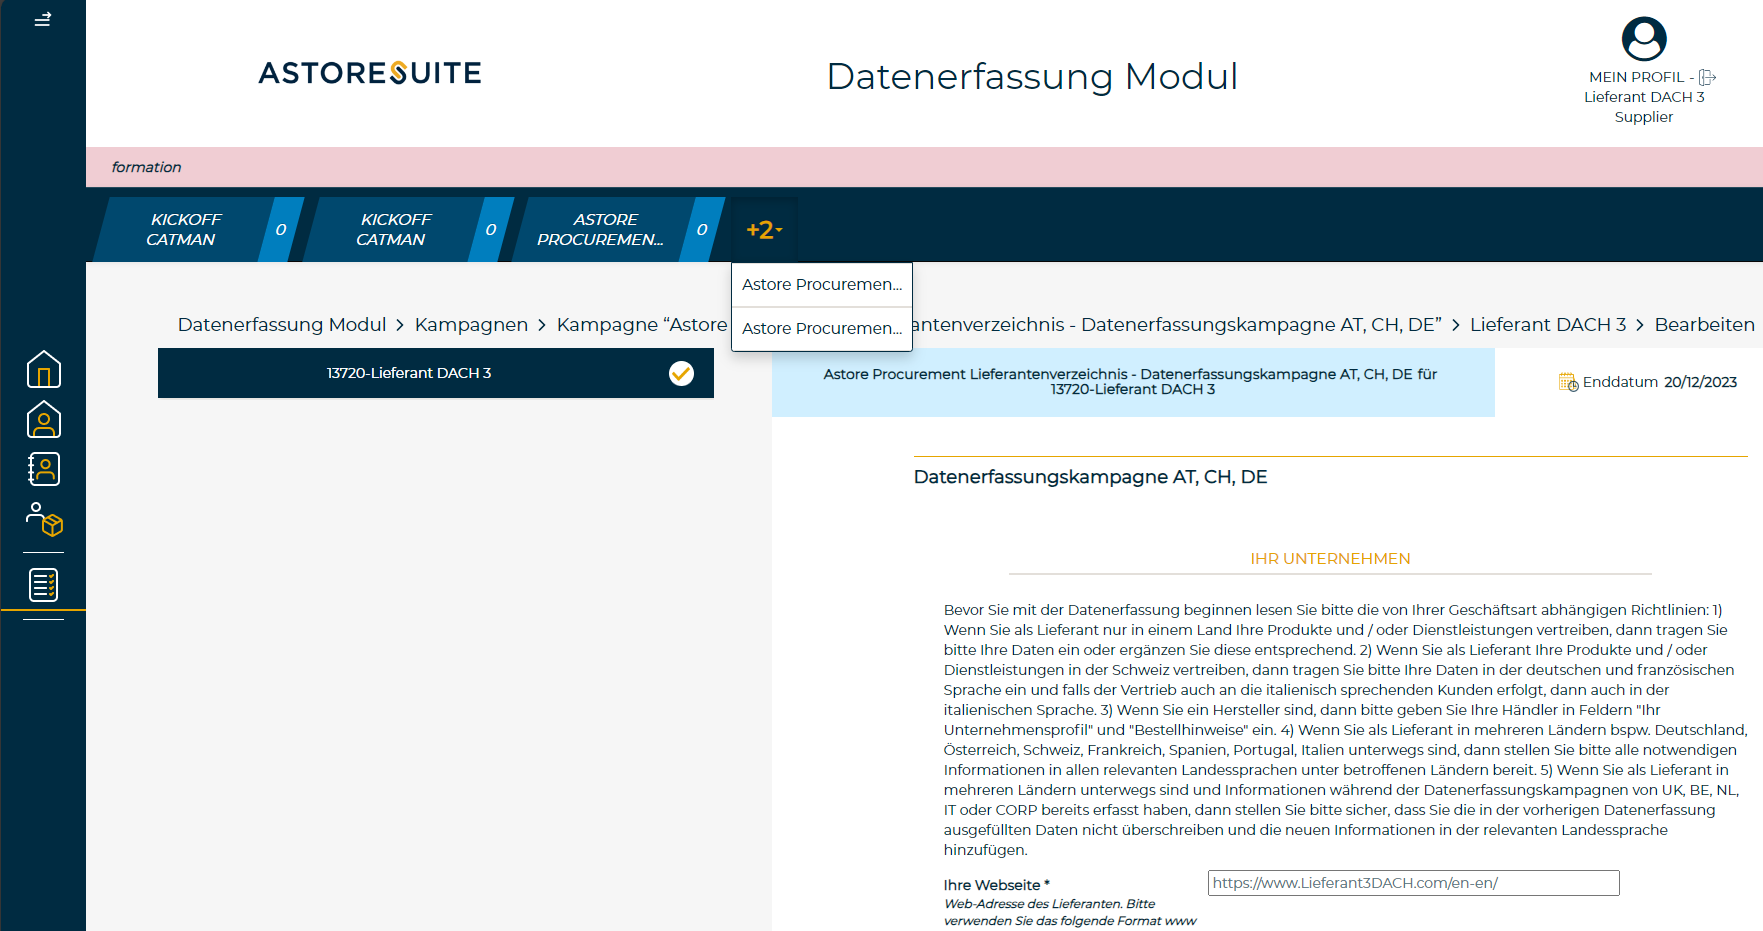Open the house-with-person profile icon
Viewport: 1763px width, 931px height.
point(43,419)
